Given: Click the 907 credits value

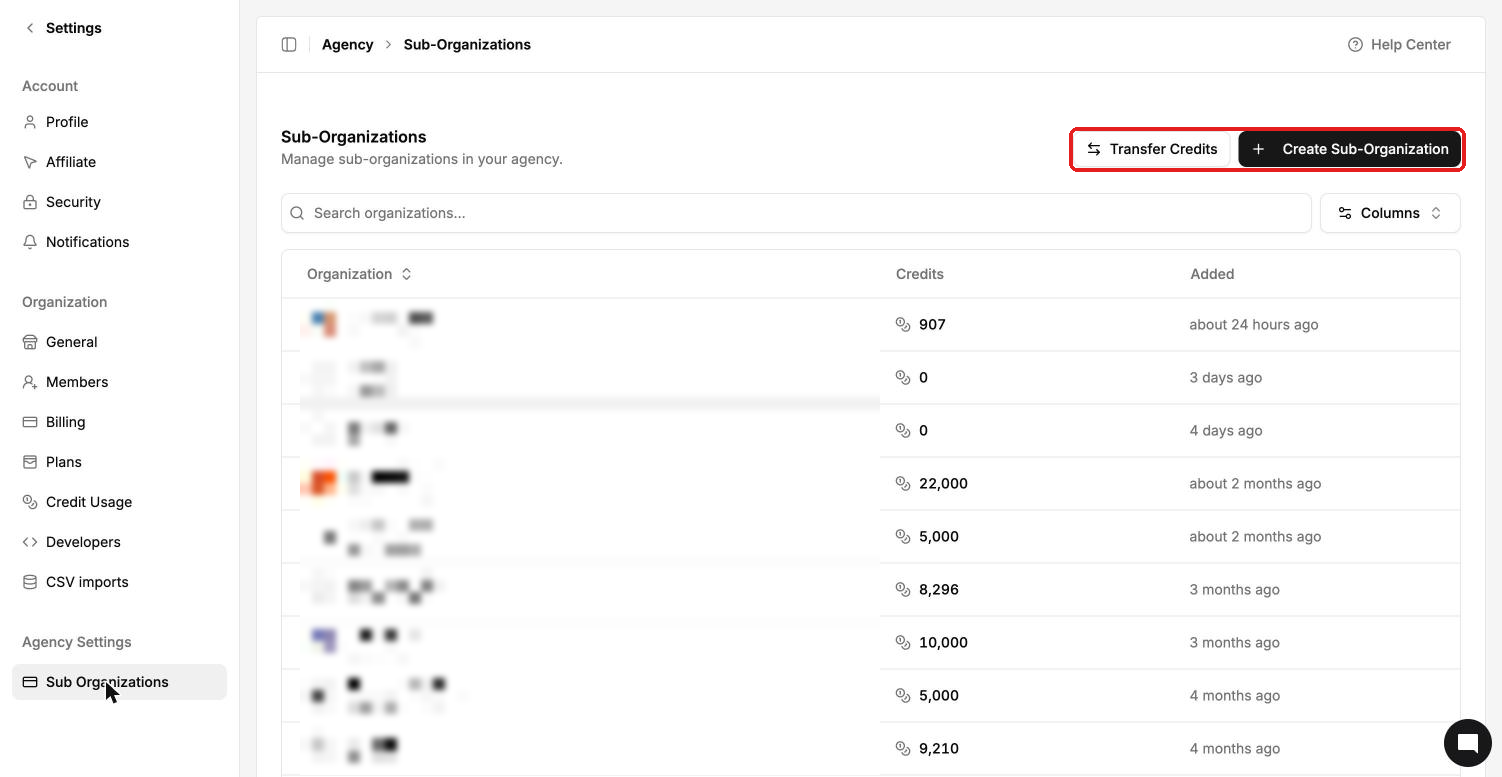Looking at the screenshot, I should pos(932,324).
